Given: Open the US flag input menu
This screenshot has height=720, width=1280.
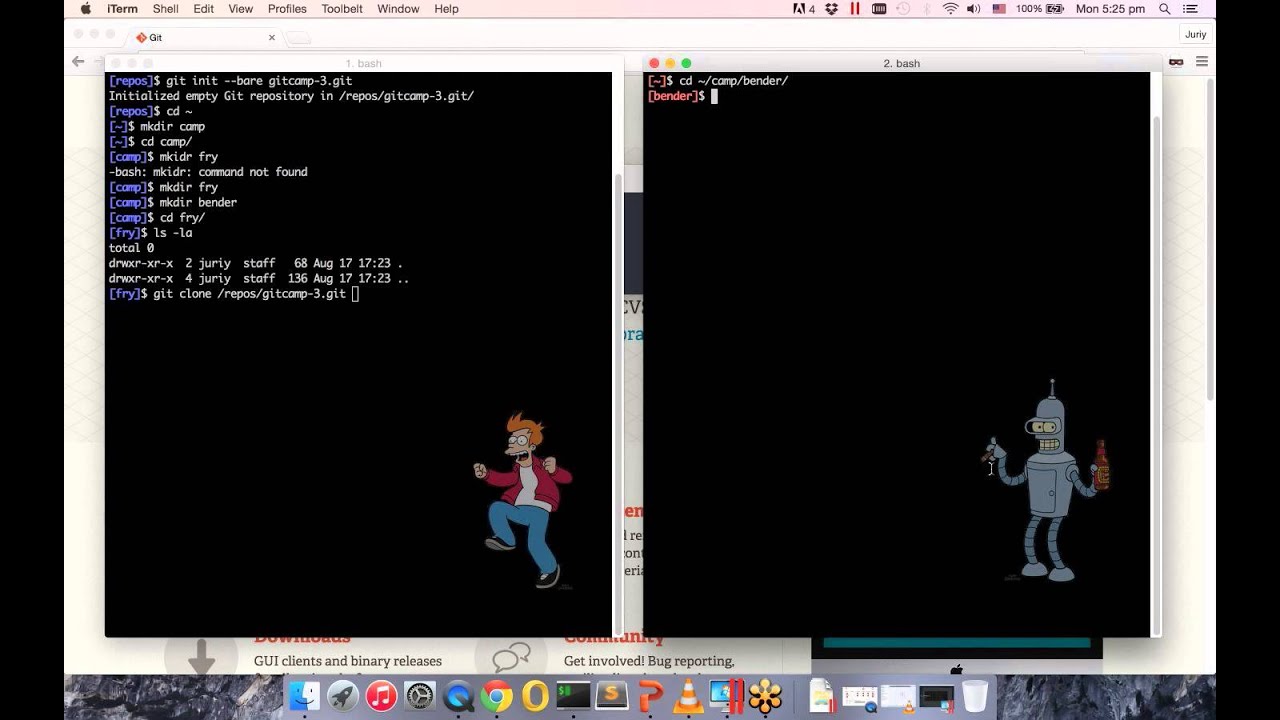Looking at the screenshot, I should 999,9.
